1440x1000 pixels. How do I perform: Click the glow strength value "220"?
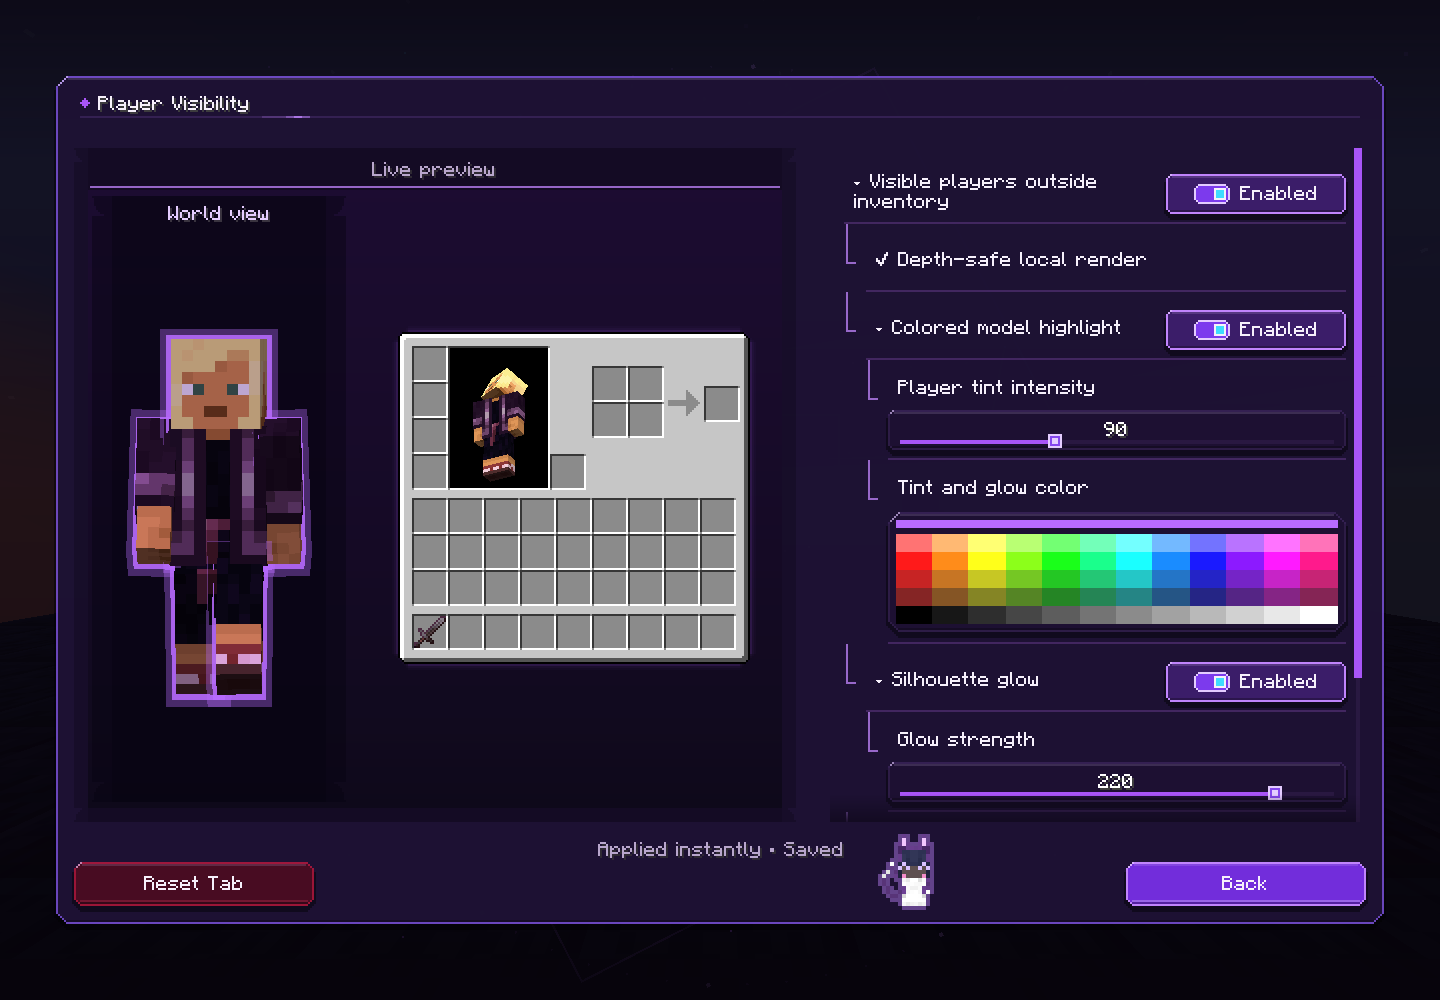coord(1115,781)
